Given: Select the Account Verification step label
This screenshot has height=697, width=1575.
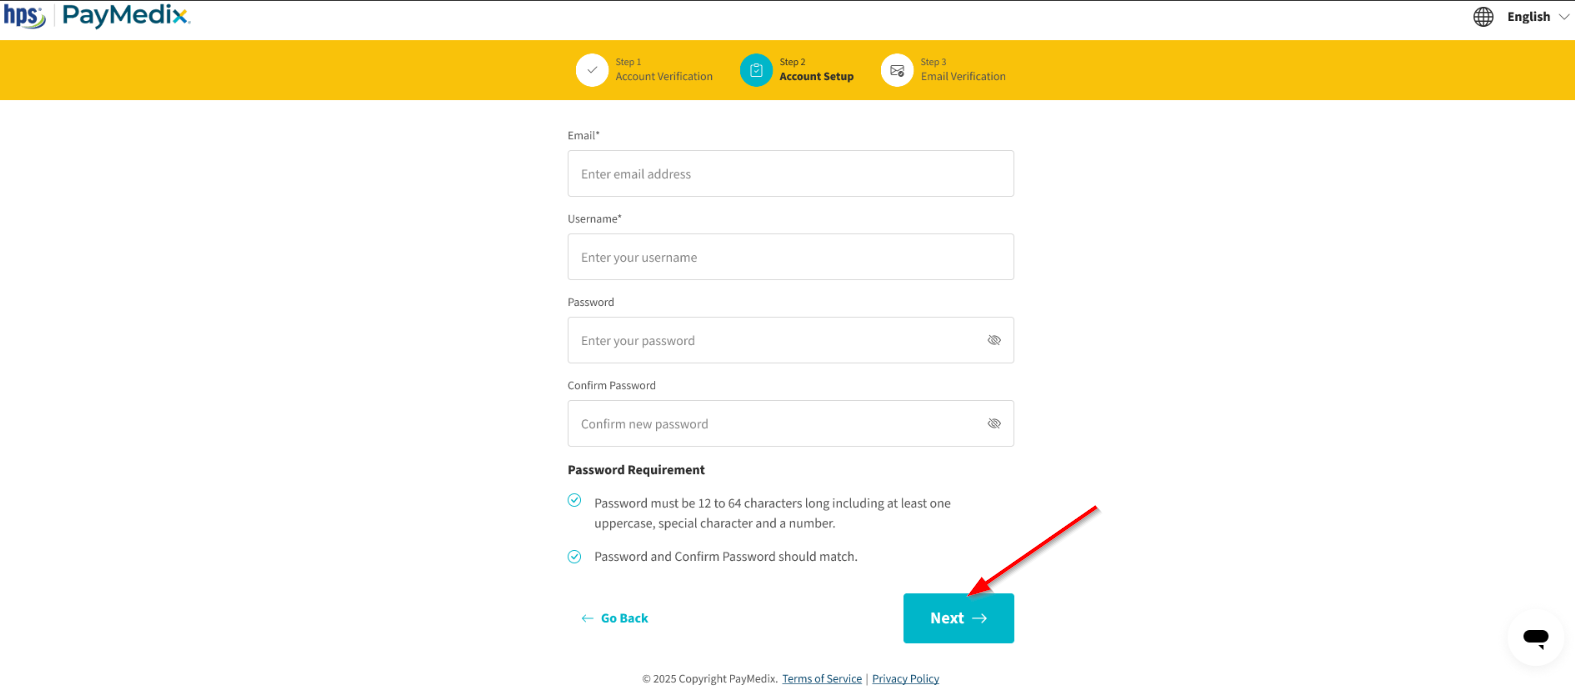Looking at the screenshot, I should [664, 76].
